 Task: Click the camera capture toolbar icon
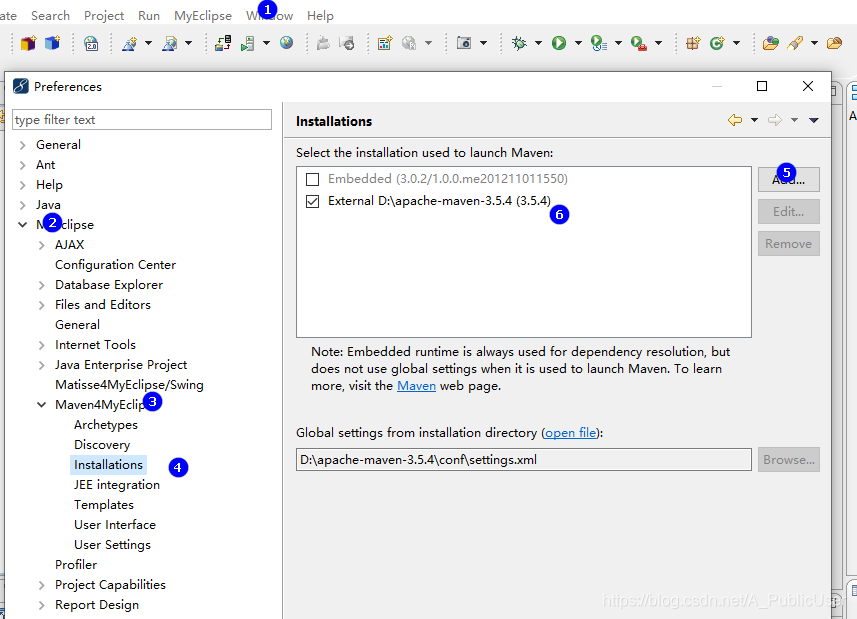click(464, 43)
